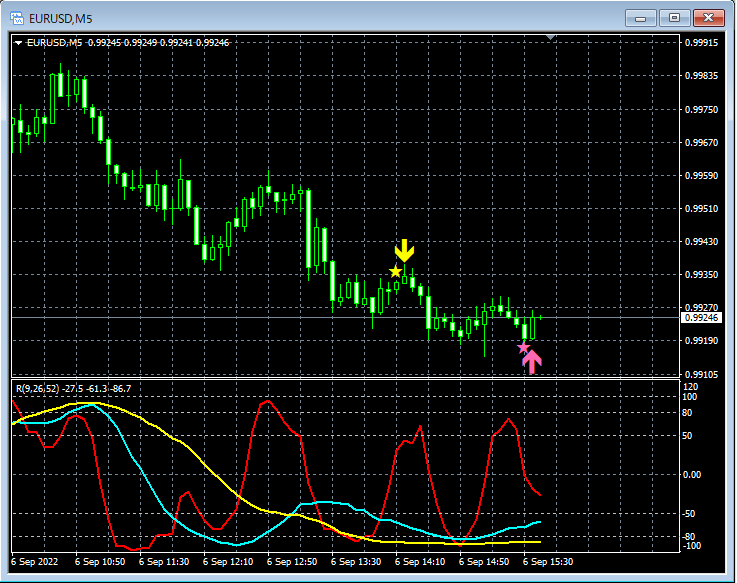Click the 6 Sep 15:30 time label

point(548,562)
